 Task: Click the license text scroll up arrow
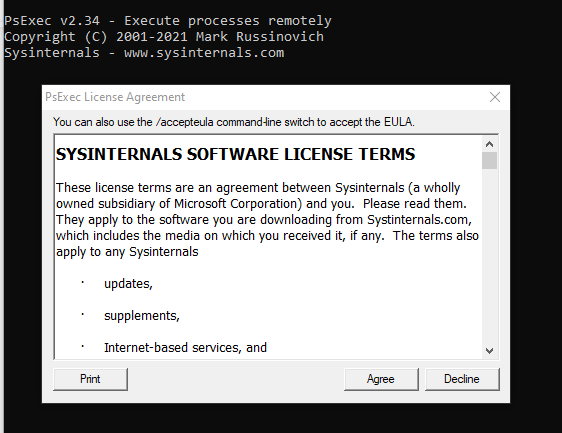(x=489, y=144)
